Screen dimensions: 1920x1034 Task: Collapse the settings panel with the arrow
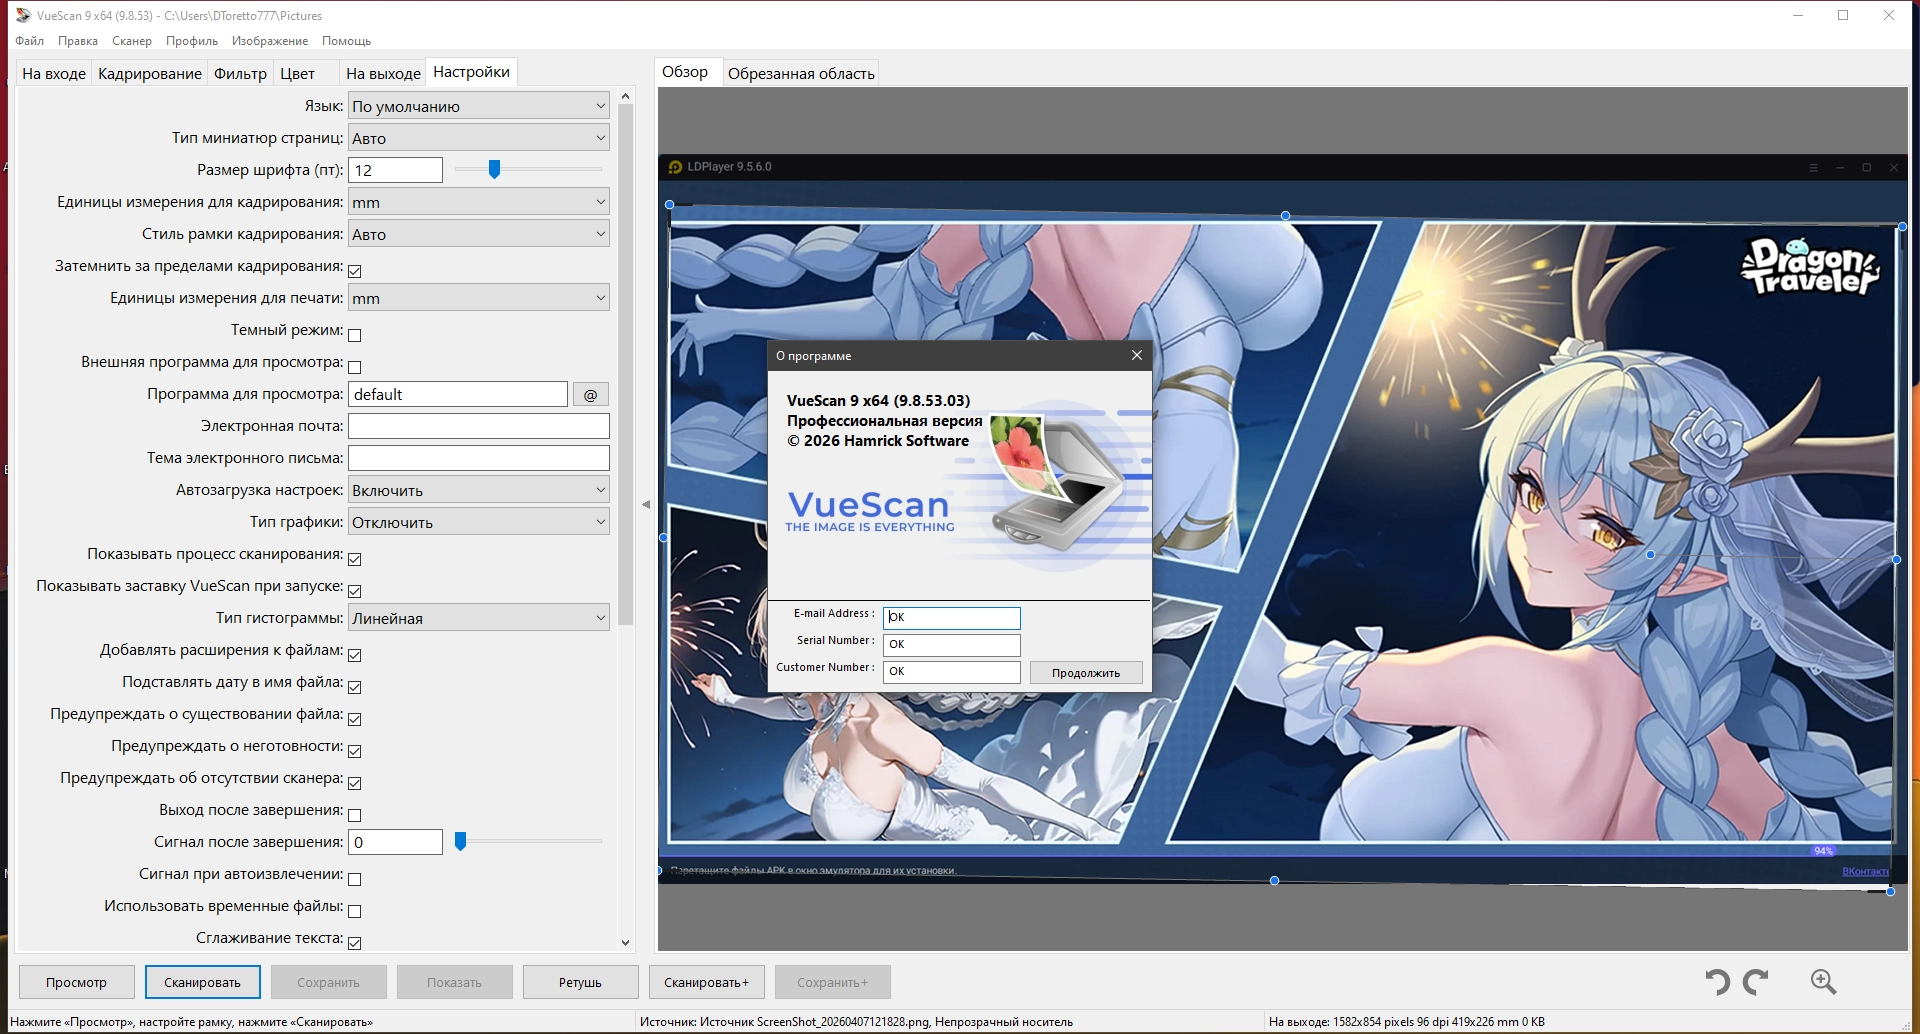click(646, 504)
